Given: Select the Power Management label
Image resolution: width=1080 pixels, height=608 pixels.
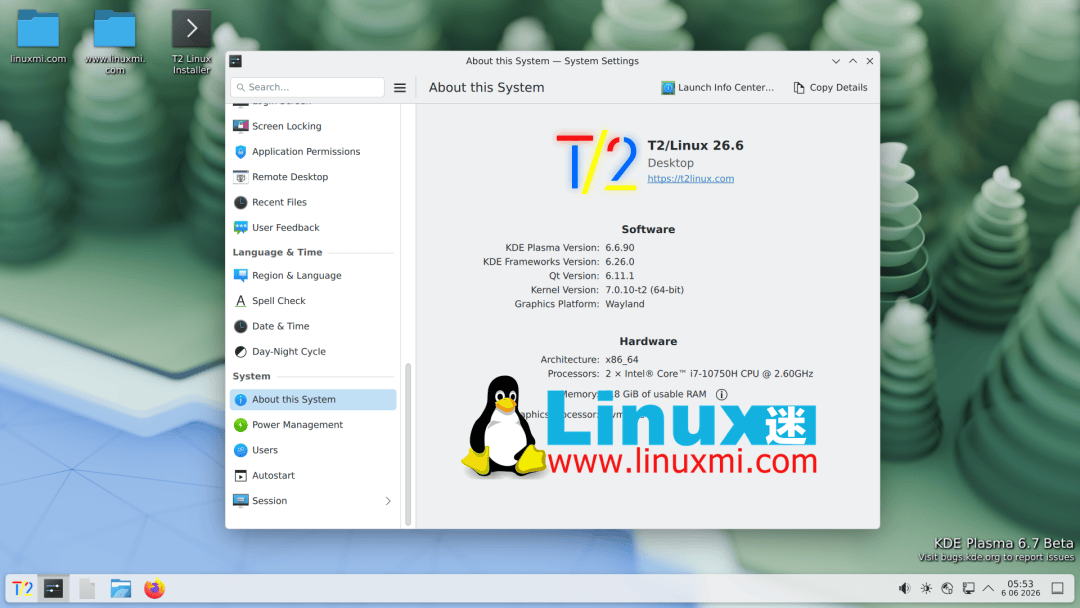Looking at the screenshot, I should pyautogui.click(x=298, y=425).
